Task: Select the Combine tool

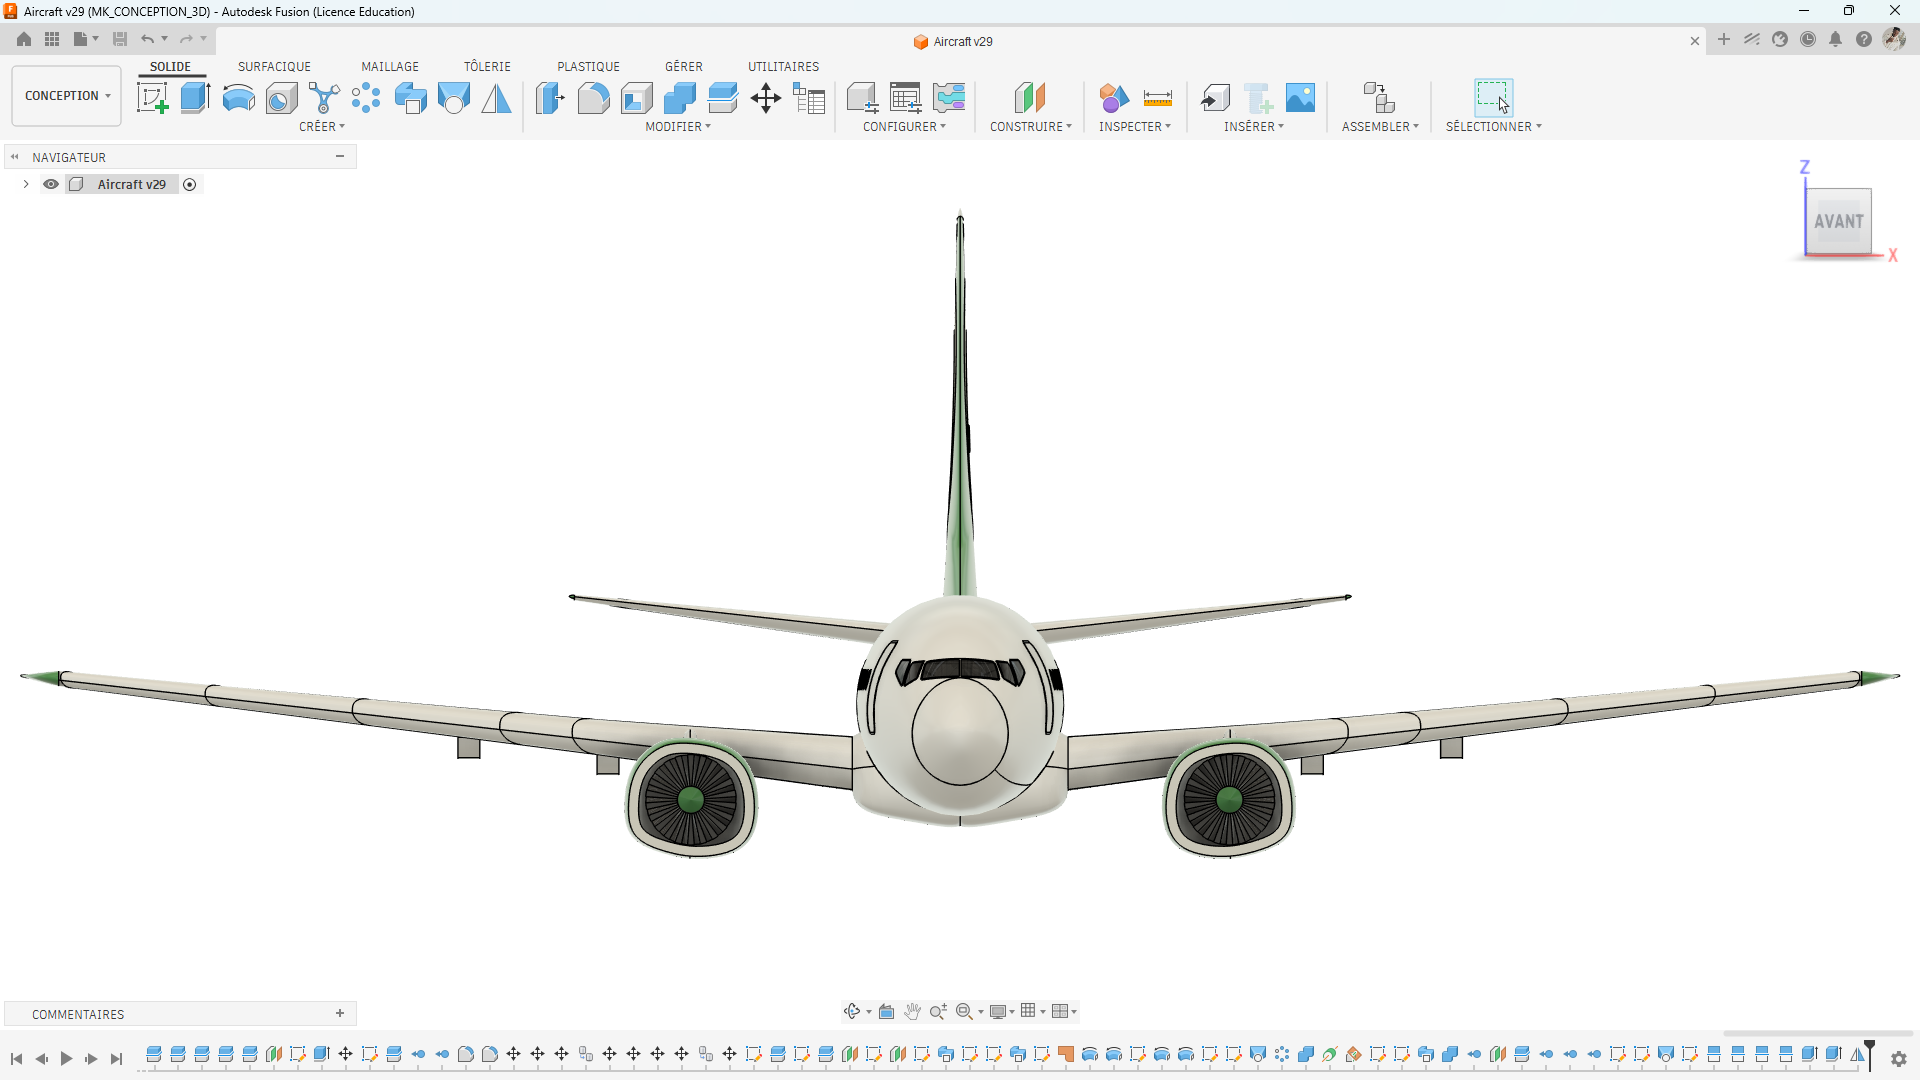Action: pos(679,98)
